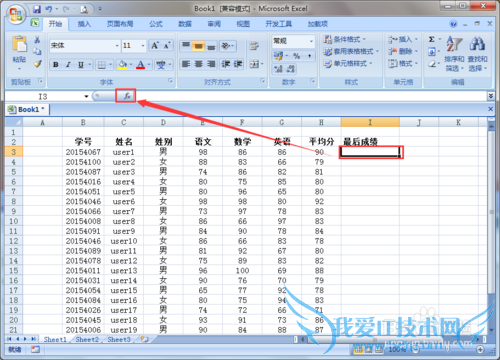Select row 3 header

[x=14, y=152]
